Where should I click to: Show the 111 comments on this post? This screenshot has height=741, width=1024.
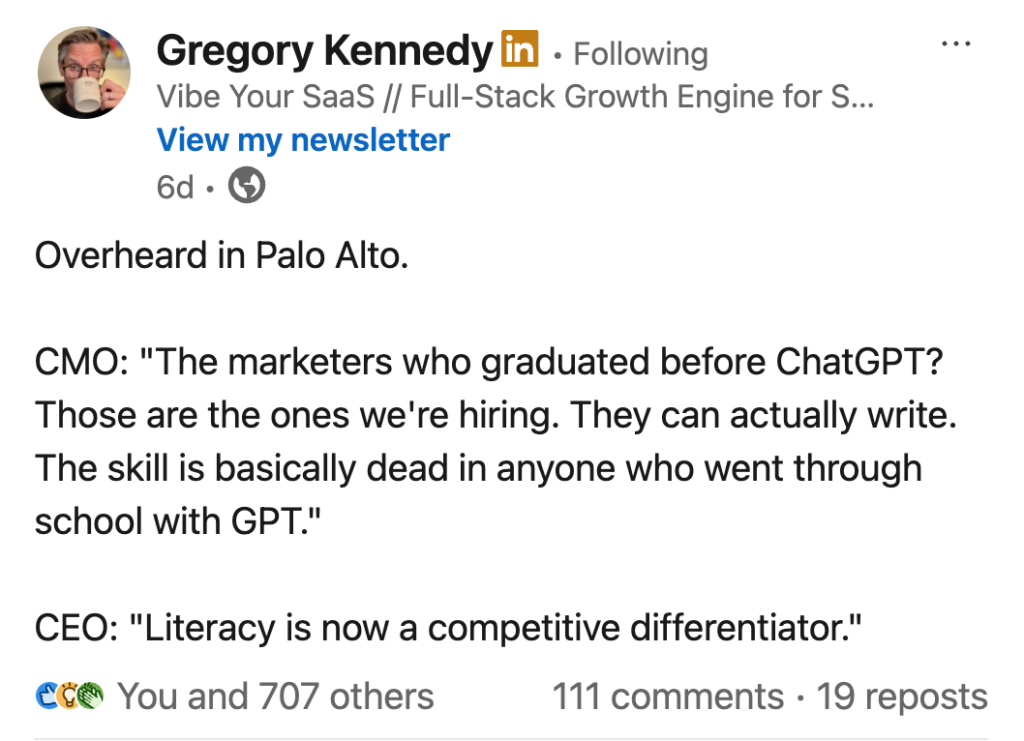pyautogui.click(x=668, y=696)
